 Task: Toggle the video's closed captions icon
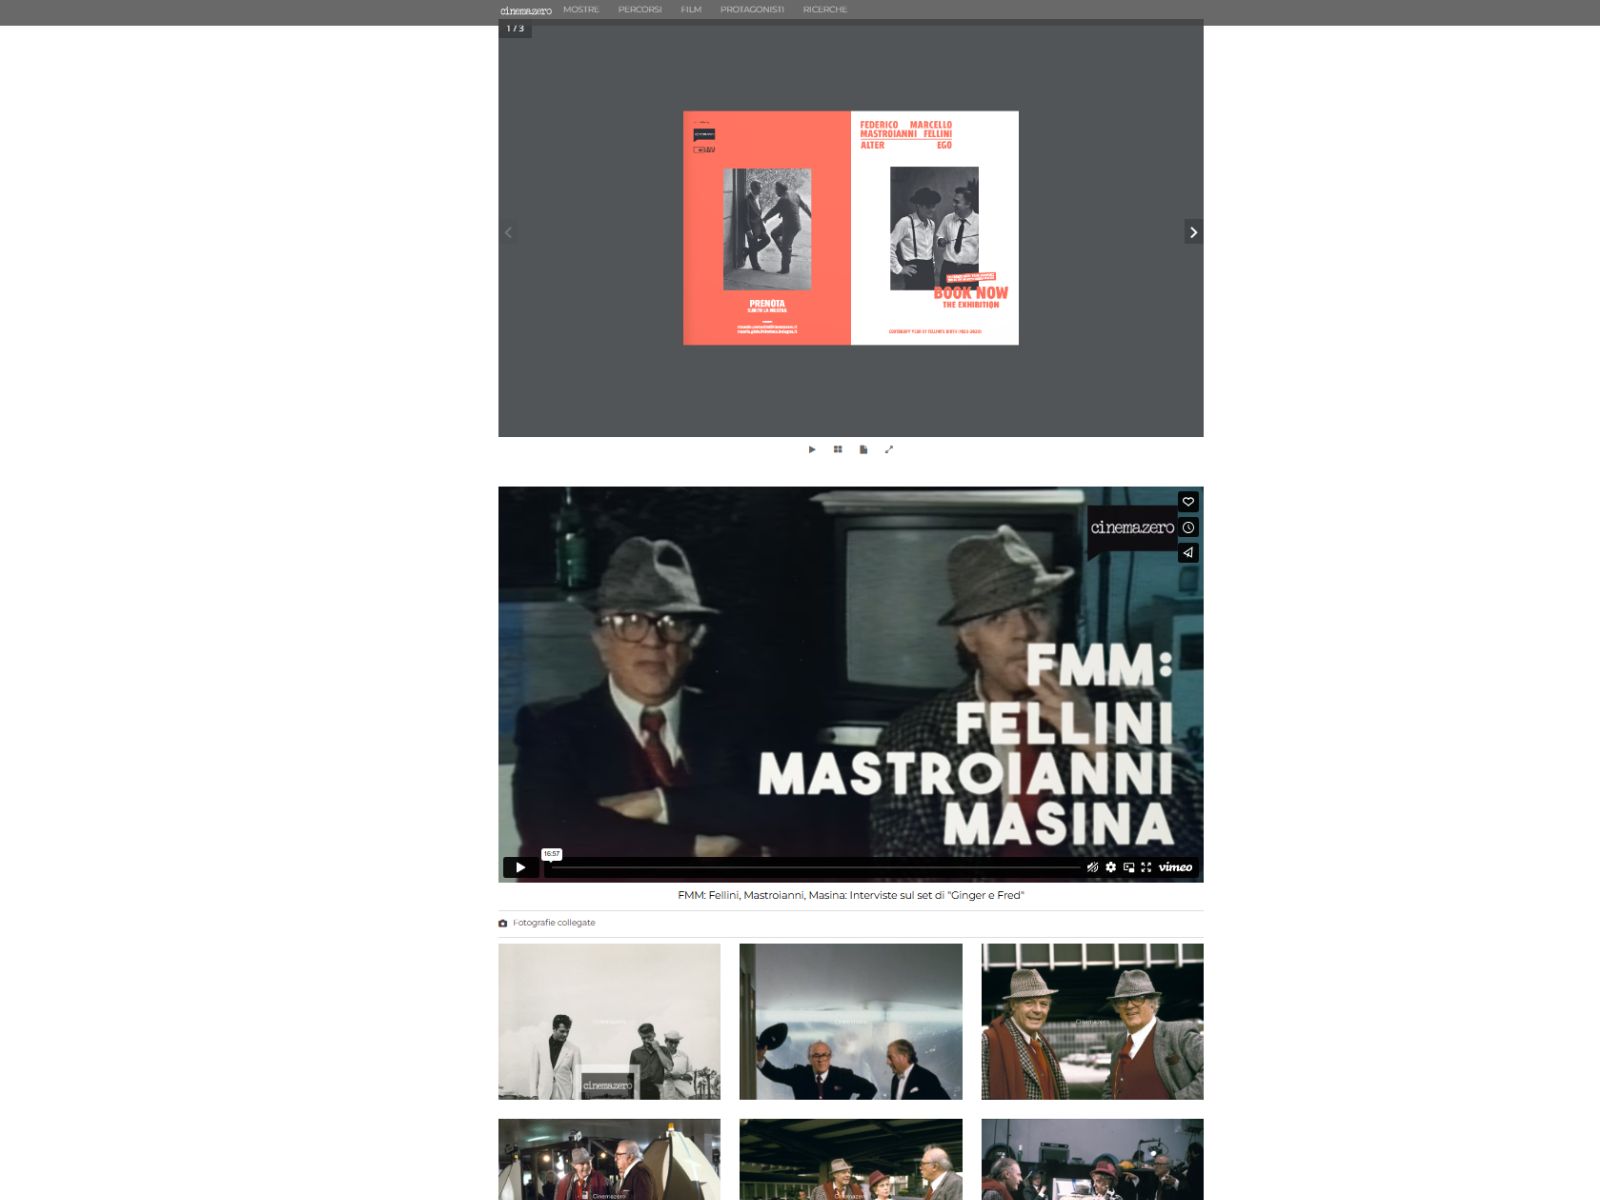tap(1092, 867)
